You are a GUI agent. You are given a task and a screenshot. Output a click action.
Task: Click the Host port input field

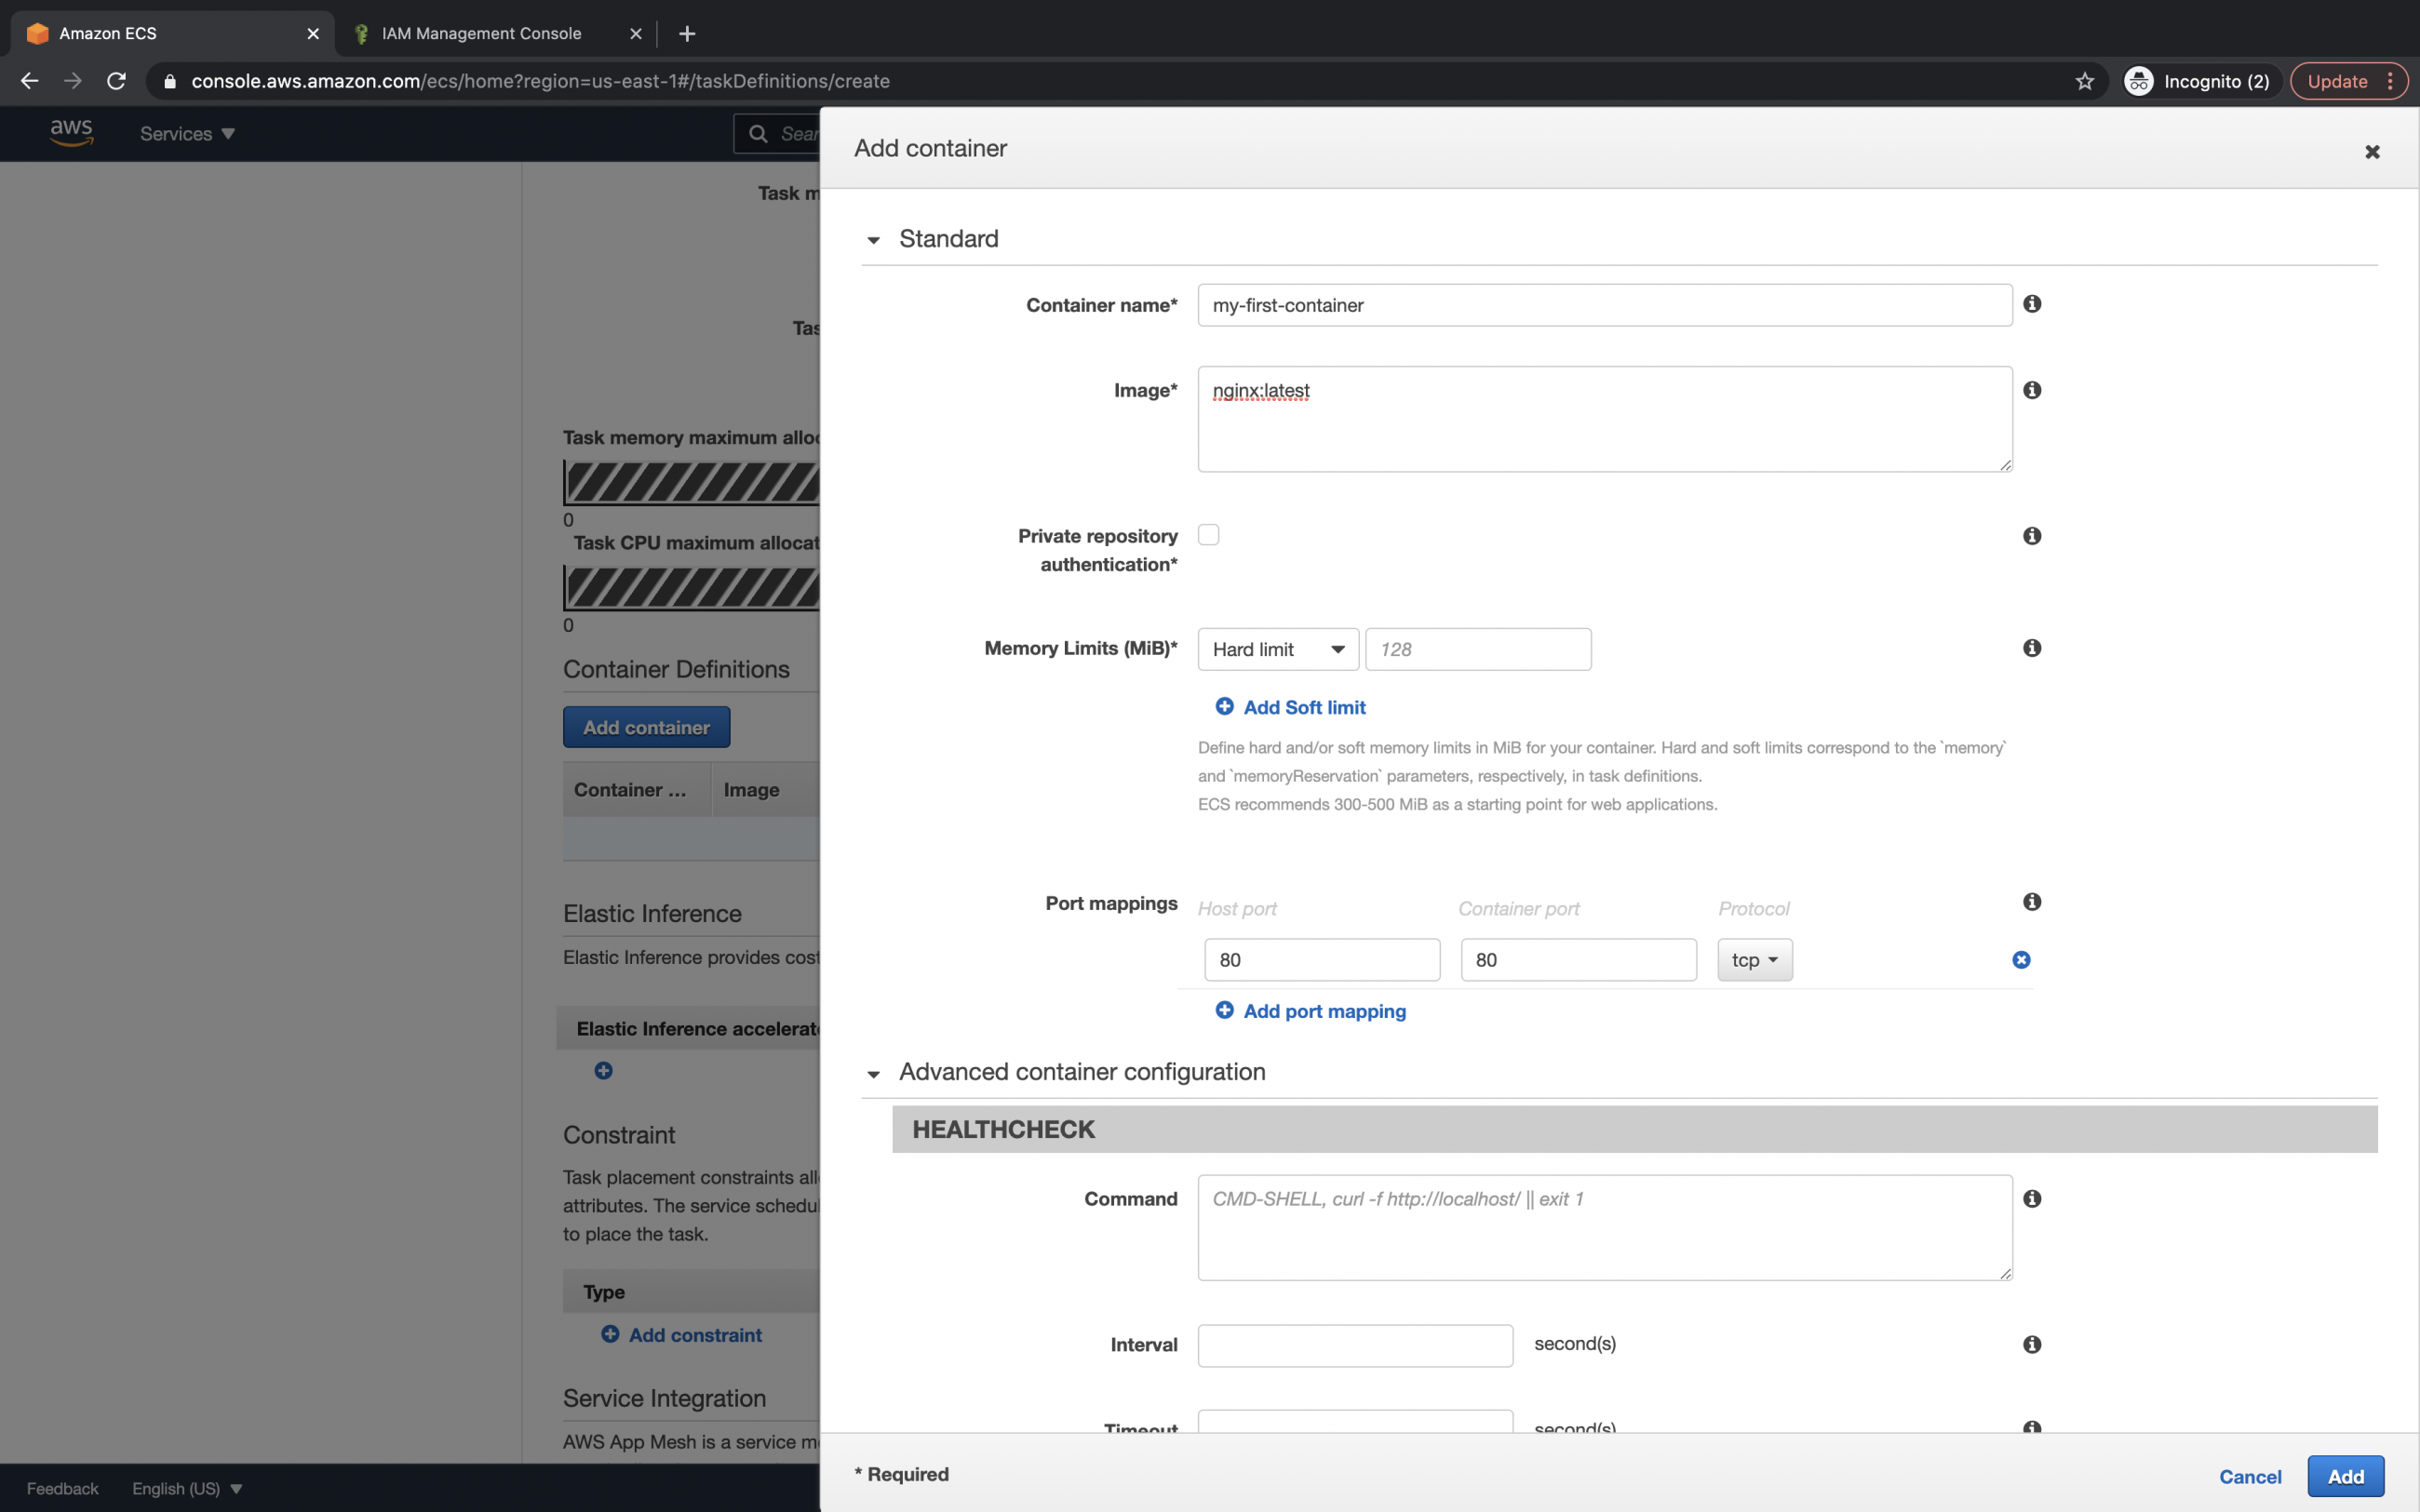click(1321, 959)
